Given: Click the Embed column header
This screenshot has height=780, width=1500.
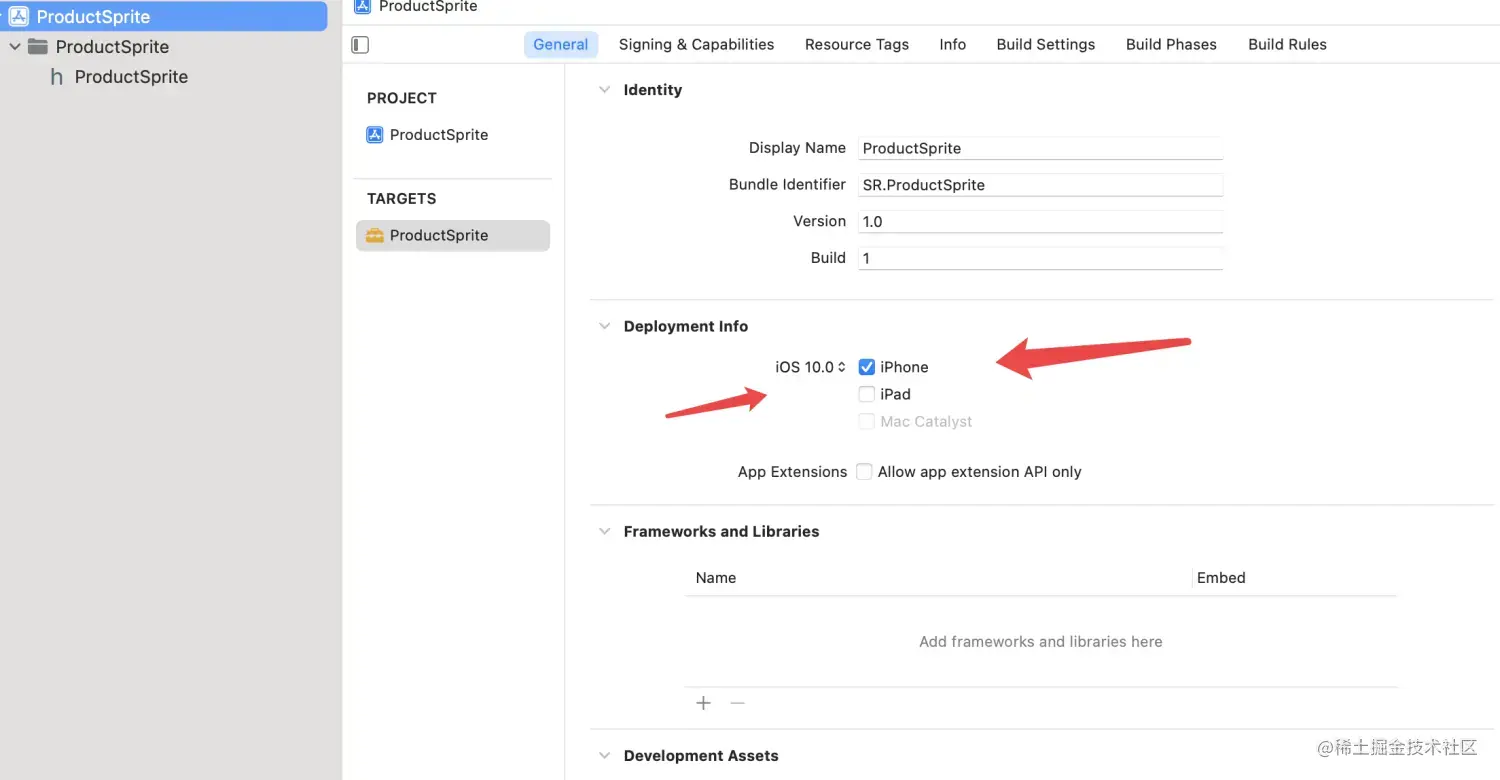Looking at the screenshot, I should tap(1221, 578).
